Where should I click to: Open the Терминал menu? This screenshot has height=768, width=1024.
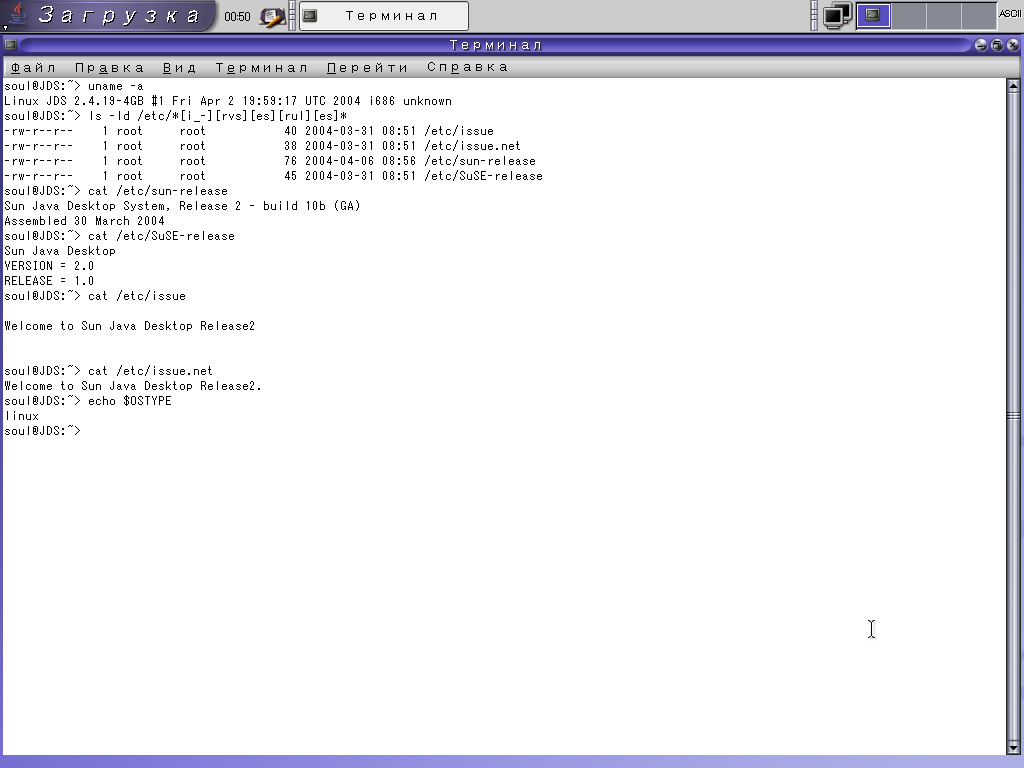pos(261,67)
